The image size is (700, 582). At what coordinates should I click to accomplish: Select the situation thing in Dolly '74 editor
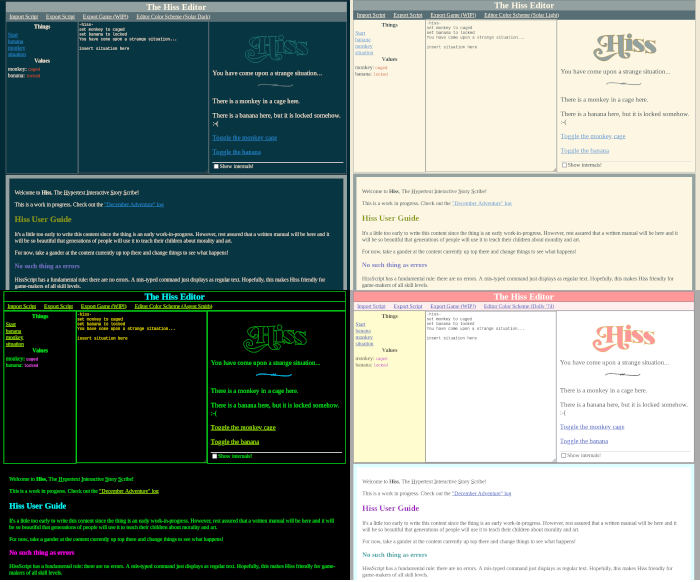(x=364, y=344)
